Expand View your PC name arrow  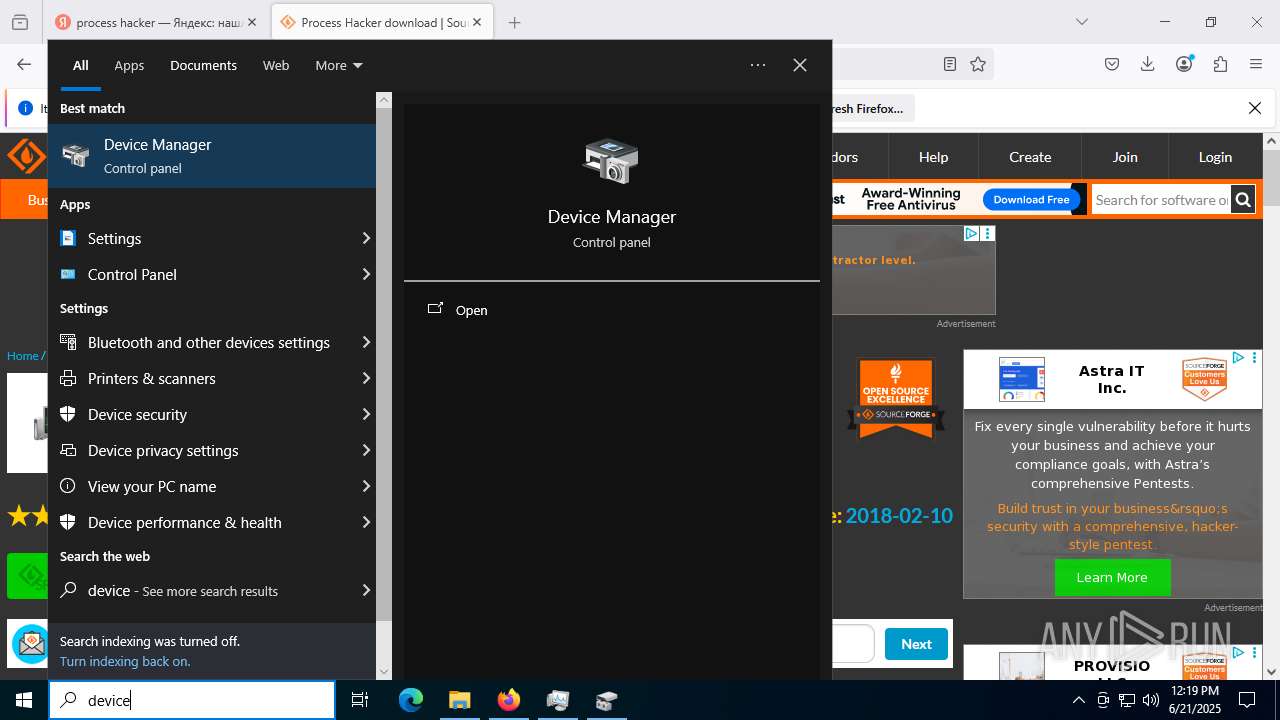(x=366, y=486)
